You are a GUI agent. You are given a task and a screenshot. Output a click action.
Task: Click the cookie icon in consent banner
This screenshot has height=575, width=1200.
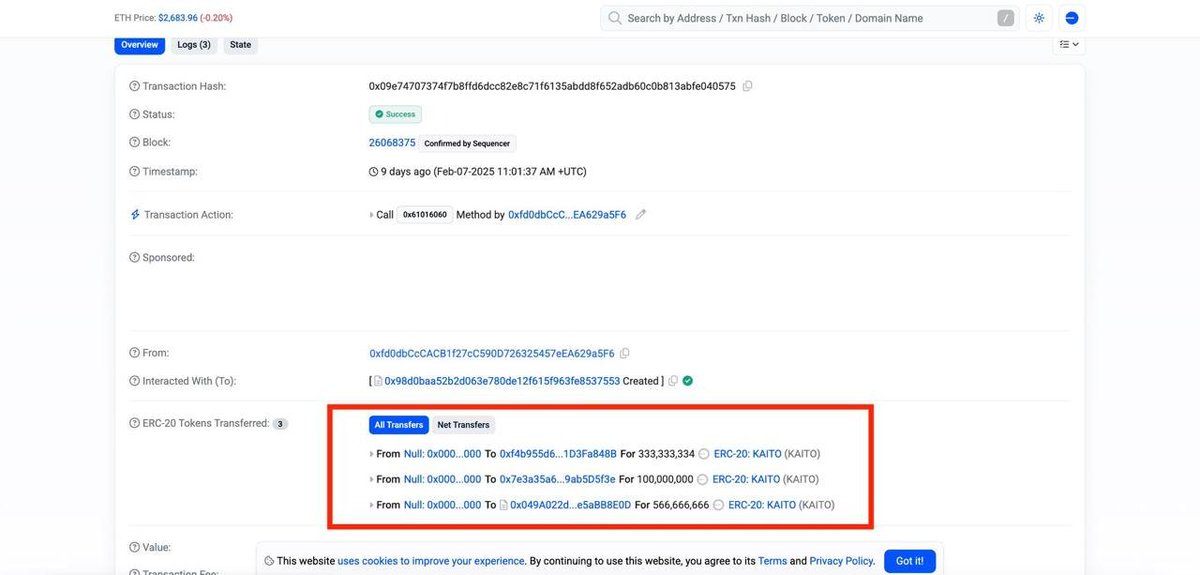(269, 561)
